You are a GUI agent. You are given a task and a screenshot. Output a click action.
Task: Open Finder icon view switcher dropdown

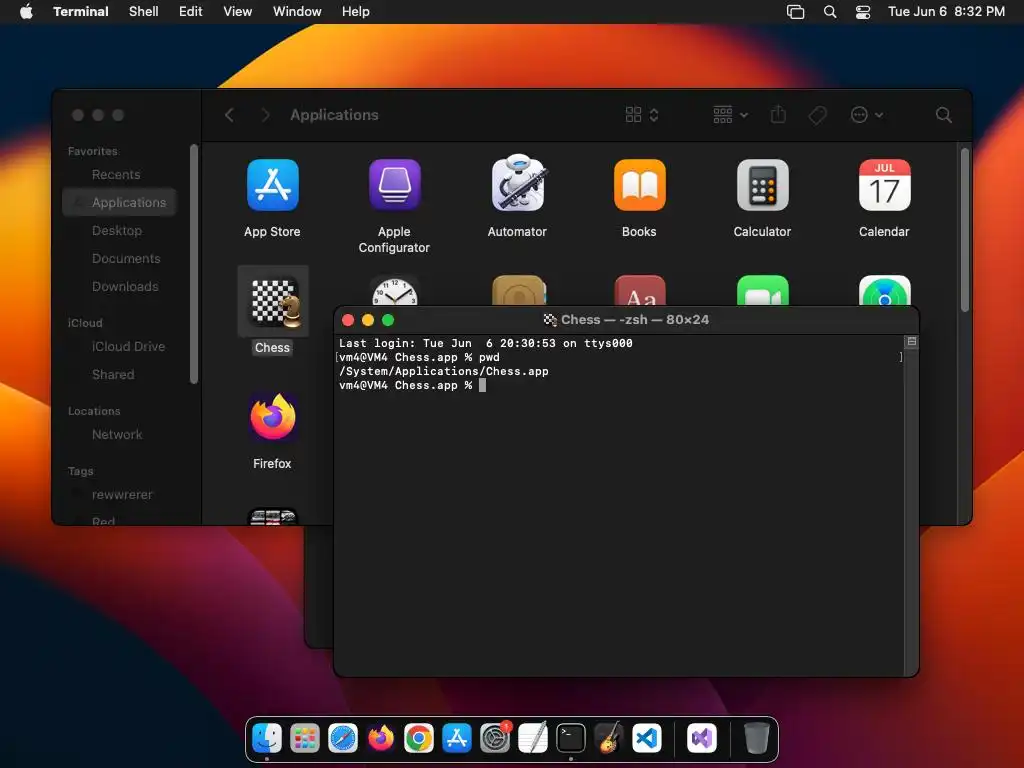coord(641,115)
